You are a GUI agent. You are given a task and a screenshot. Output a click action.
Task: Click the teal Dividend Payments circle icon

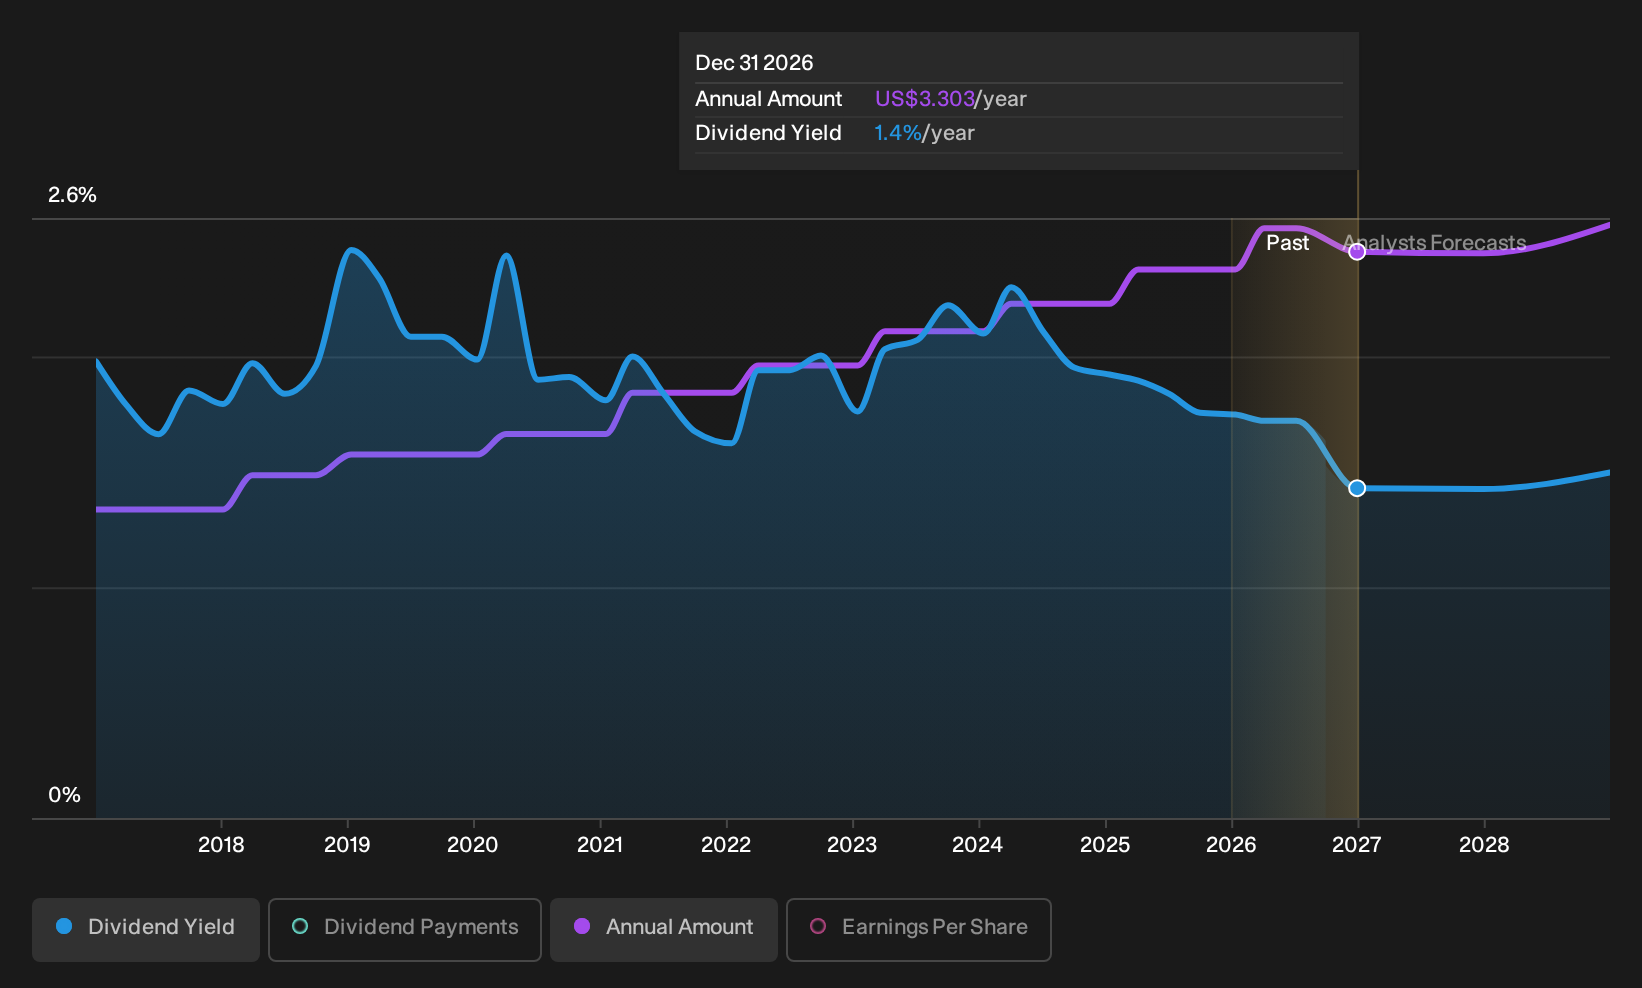click(300, 927)
